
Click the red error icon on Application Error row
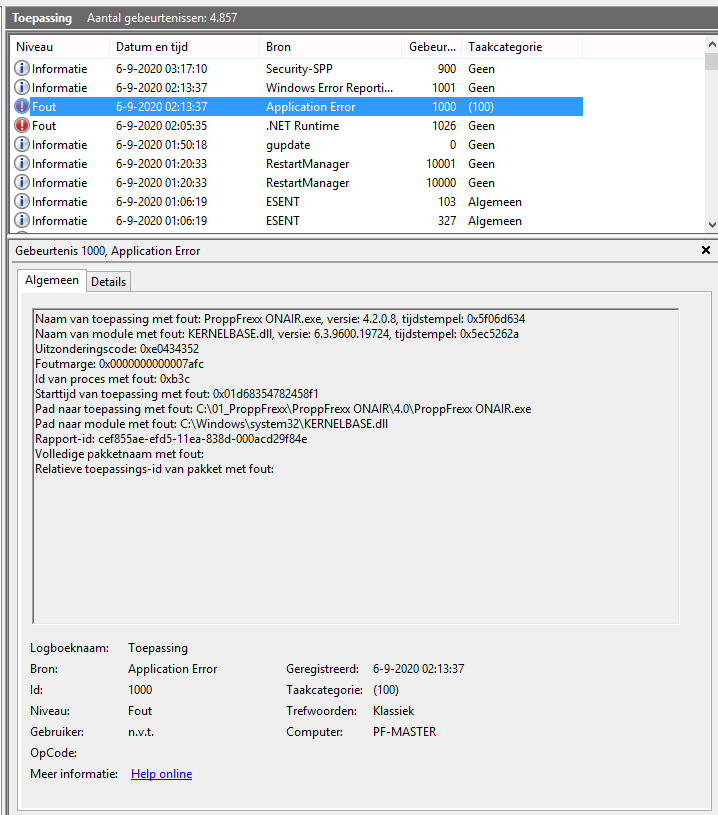22,107
